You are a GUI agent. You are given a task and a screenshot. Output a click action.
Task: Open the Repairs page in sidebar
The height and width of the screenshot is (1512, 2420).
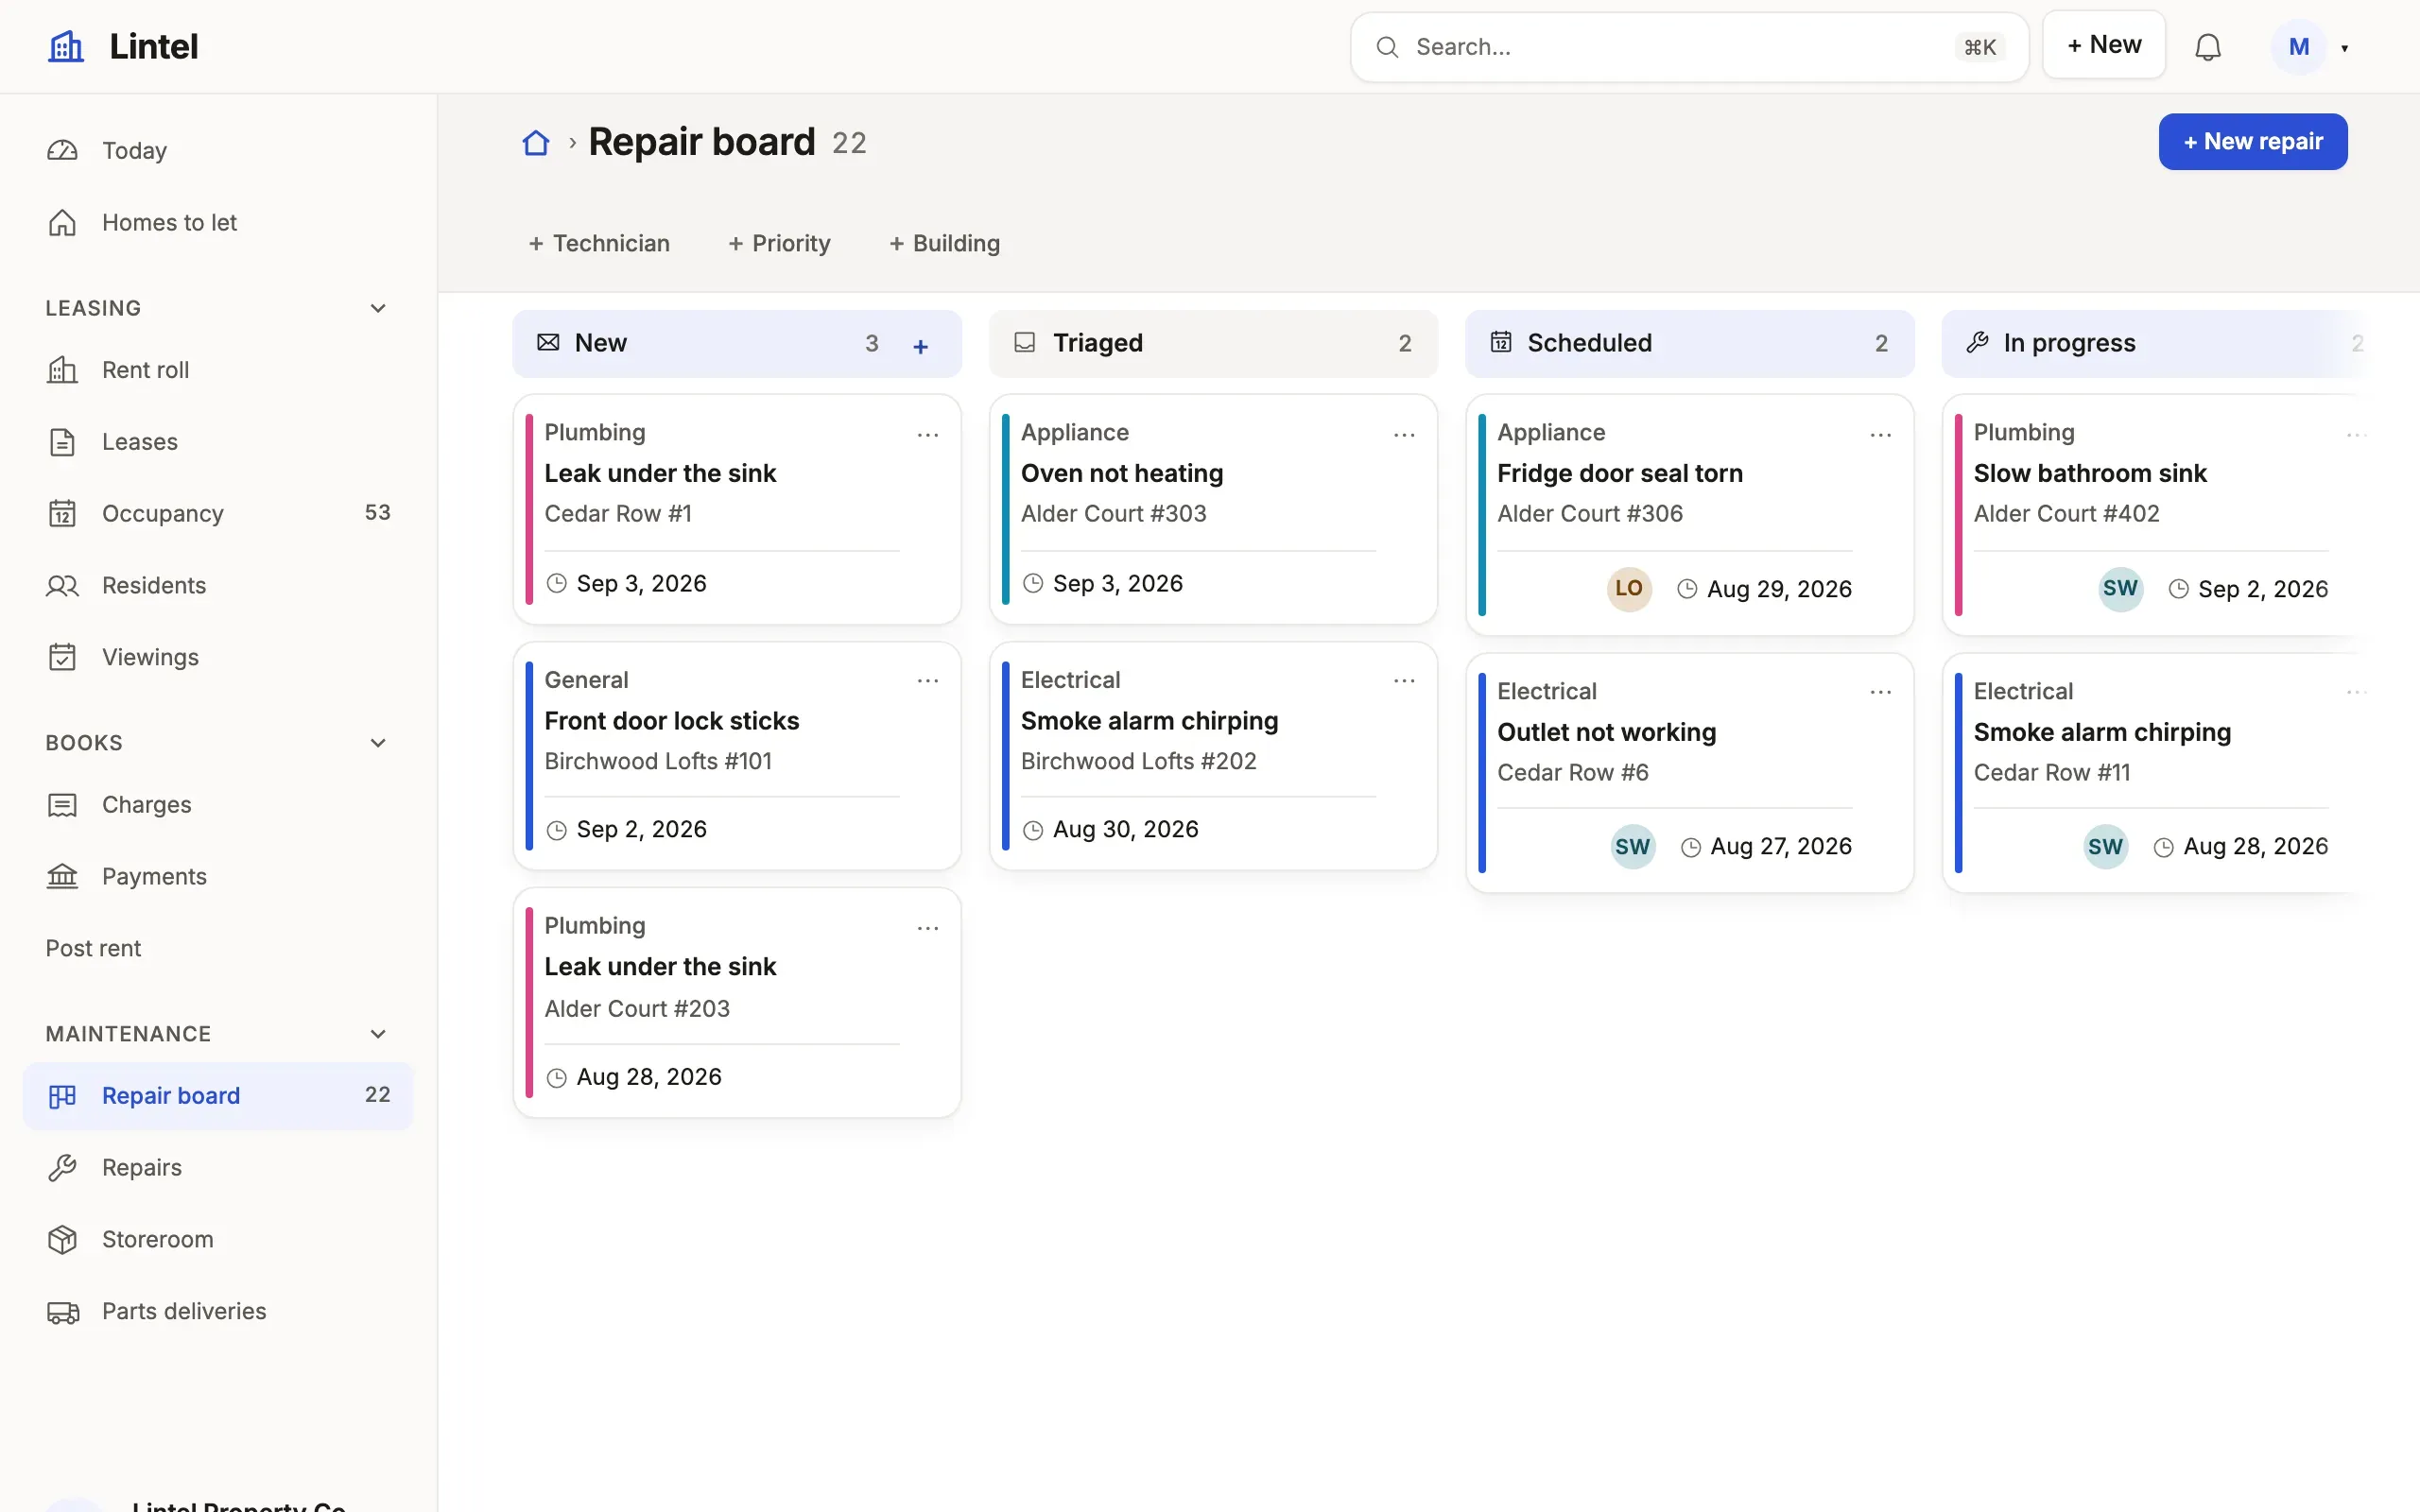[218, 1168]
